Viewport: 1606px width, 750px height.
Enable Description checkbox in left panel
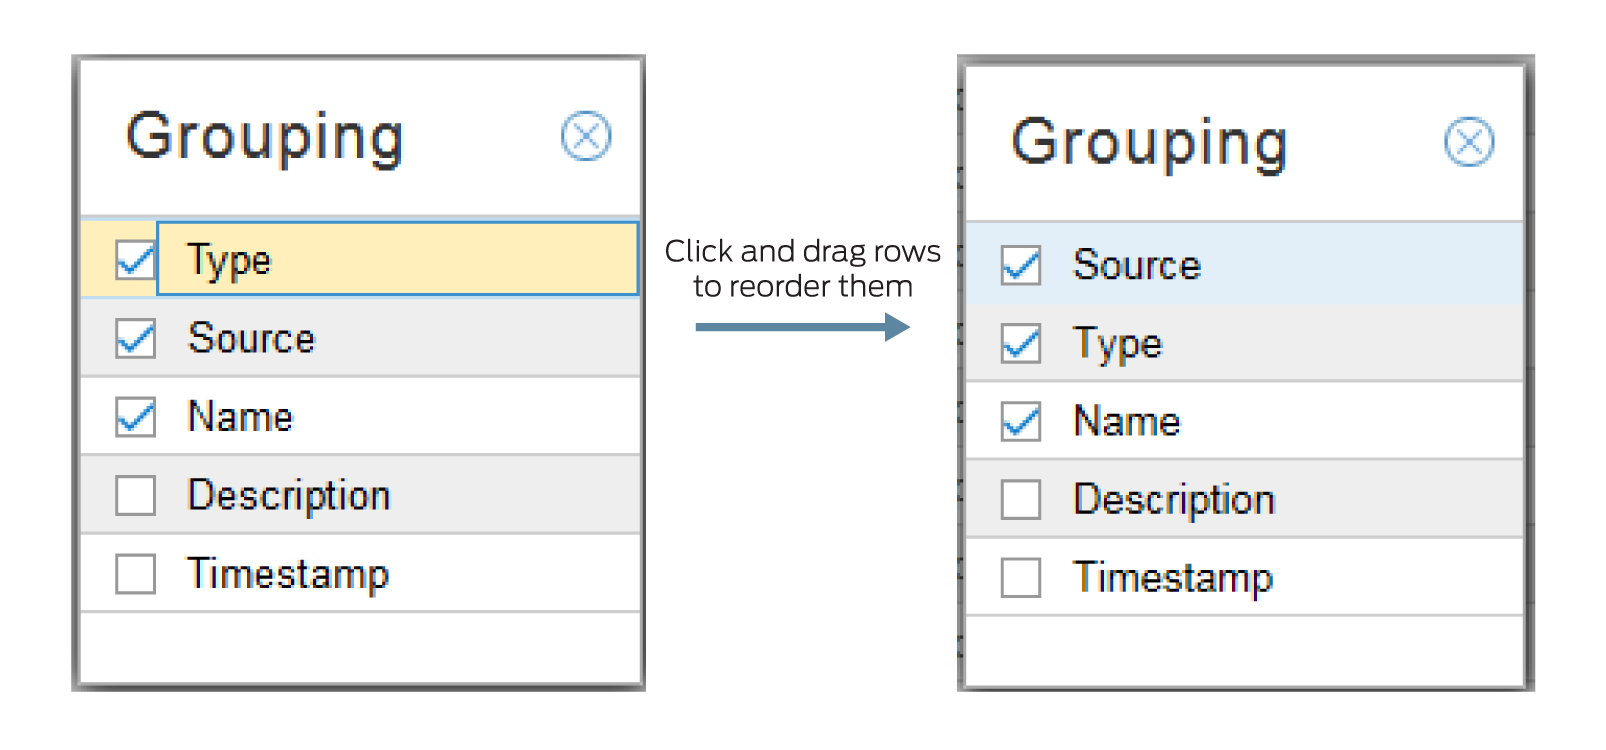135,495
